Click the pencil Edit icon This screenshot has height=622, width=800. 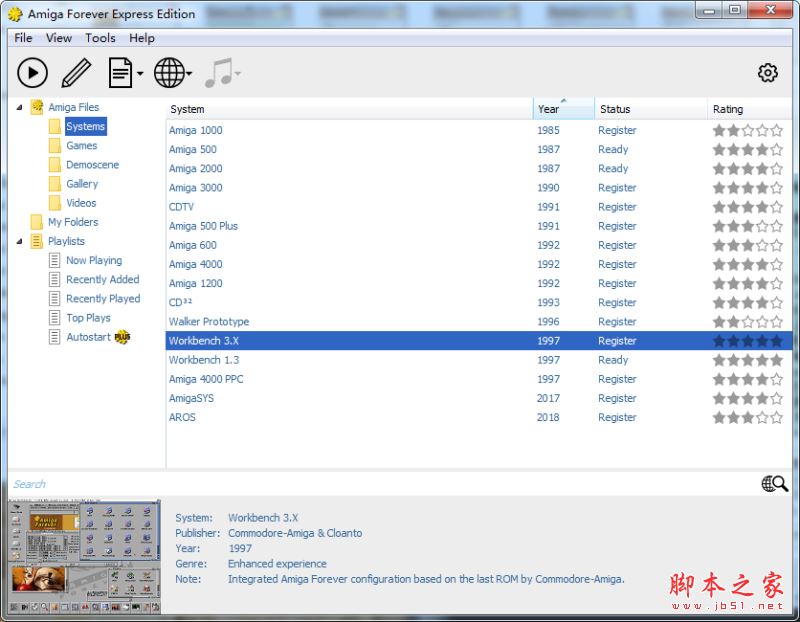(77, 73)
